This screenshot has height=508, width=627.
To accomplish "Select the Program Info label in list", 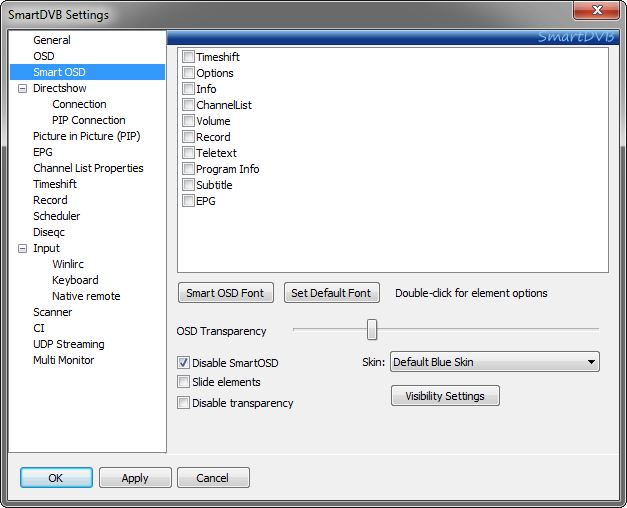I will click(228, 169).
